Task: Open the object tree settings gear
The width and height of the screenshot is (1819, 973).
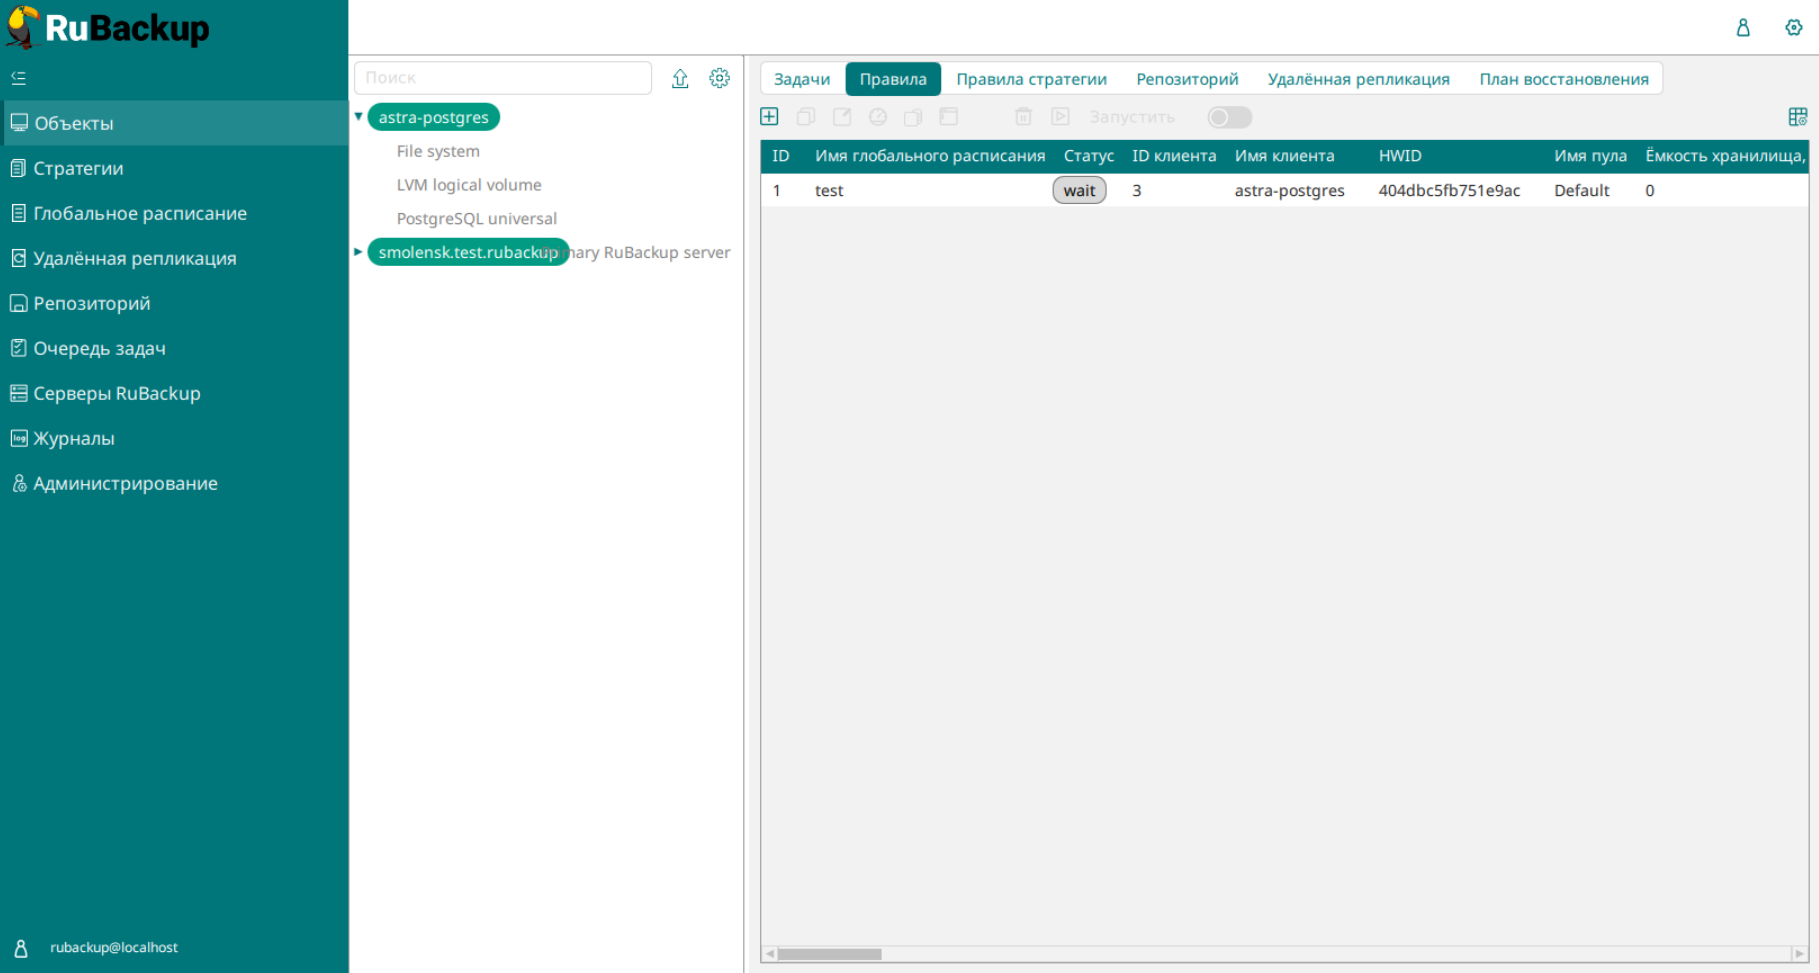Action: tap(719, 78)
